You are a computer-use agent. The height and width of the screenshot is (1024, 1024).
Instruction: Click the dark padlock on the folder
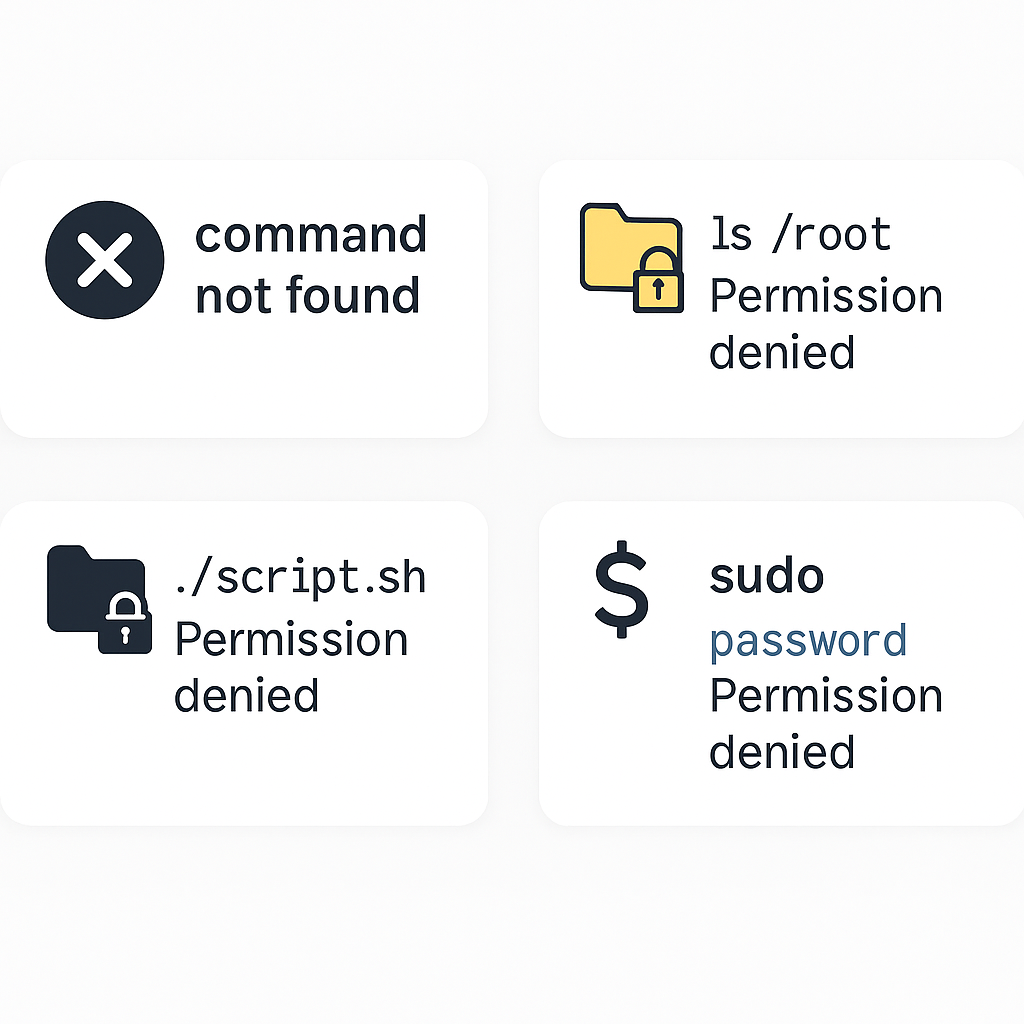point(125,622)
